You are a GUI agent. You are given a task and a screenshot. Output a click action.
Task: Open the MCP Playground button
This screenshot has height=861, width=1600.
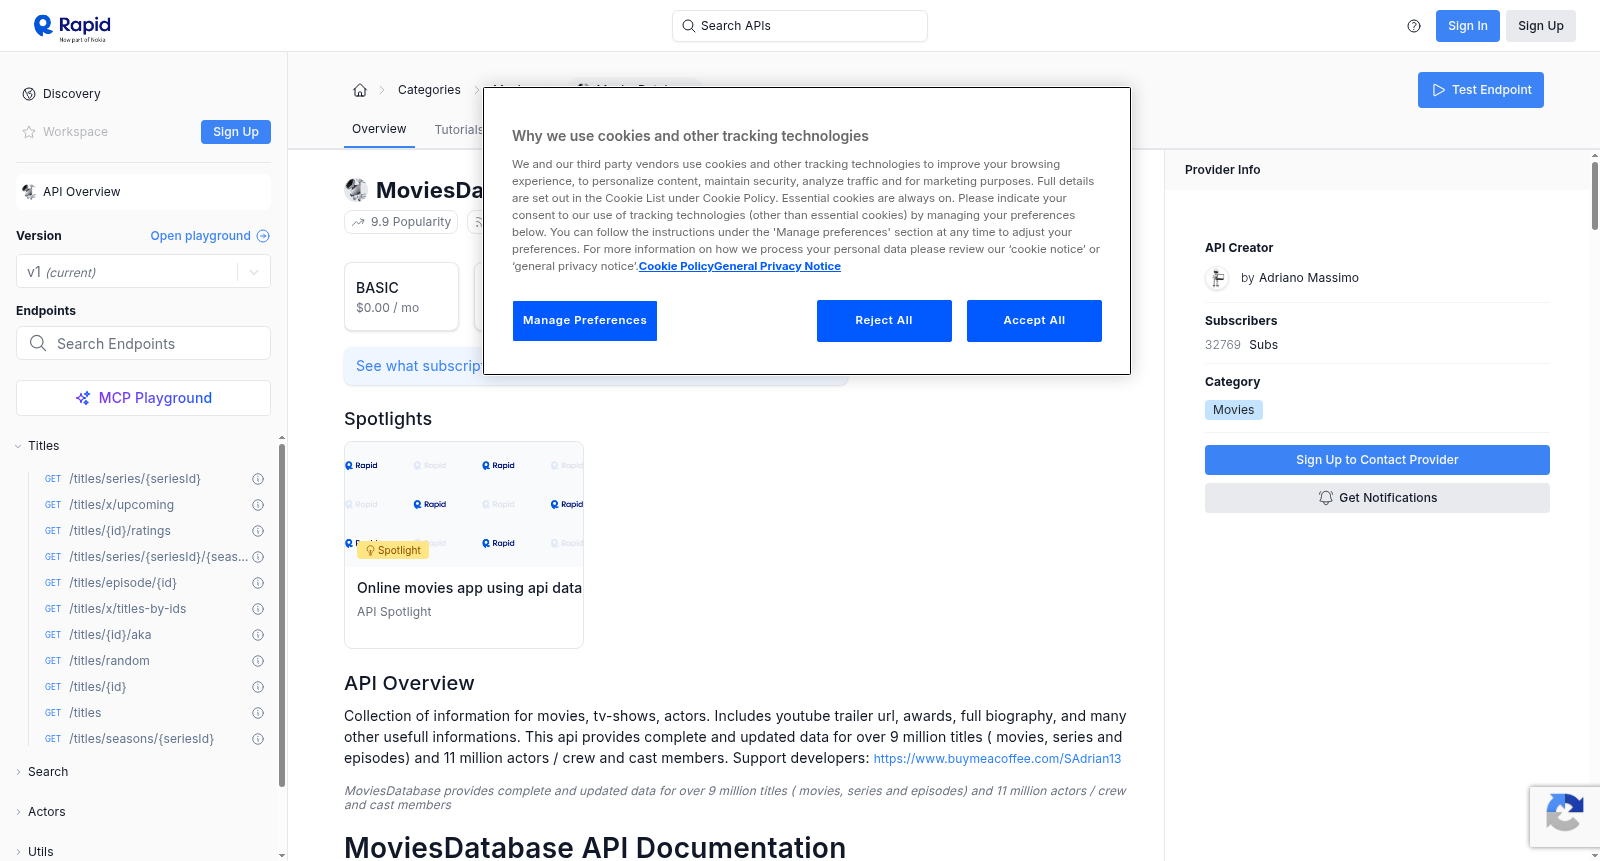pos(143,398)
